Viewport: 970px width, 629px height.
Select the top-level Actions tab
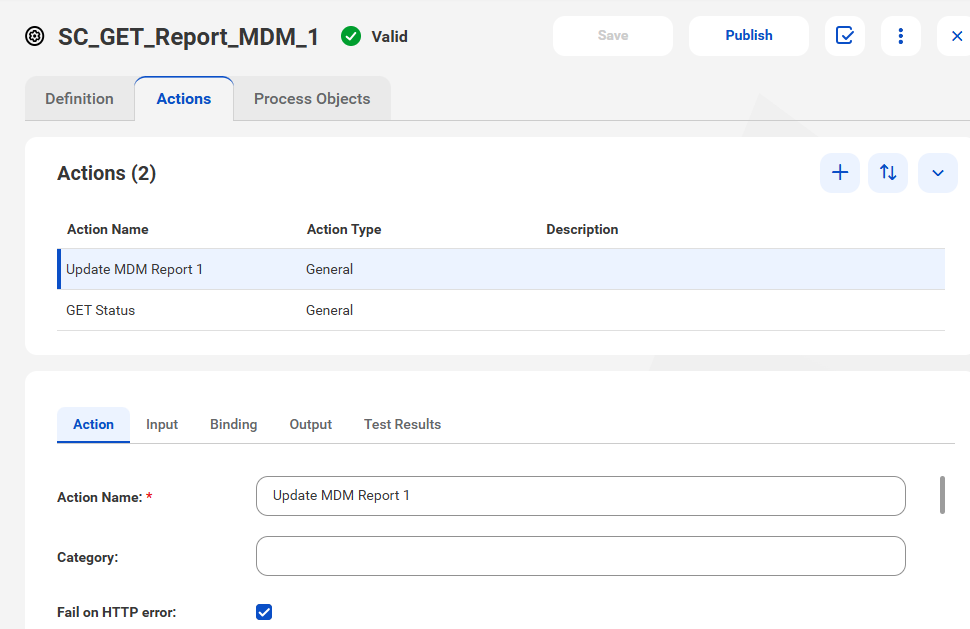(184, 99)
